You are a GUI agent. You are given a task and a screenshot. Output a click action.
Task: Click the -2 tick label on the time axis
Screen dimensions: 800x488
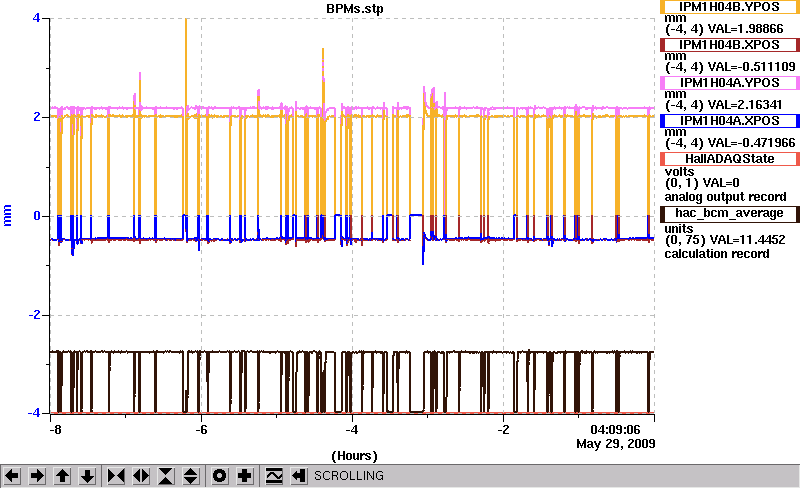pyautogui.click(x=503, y=430)
